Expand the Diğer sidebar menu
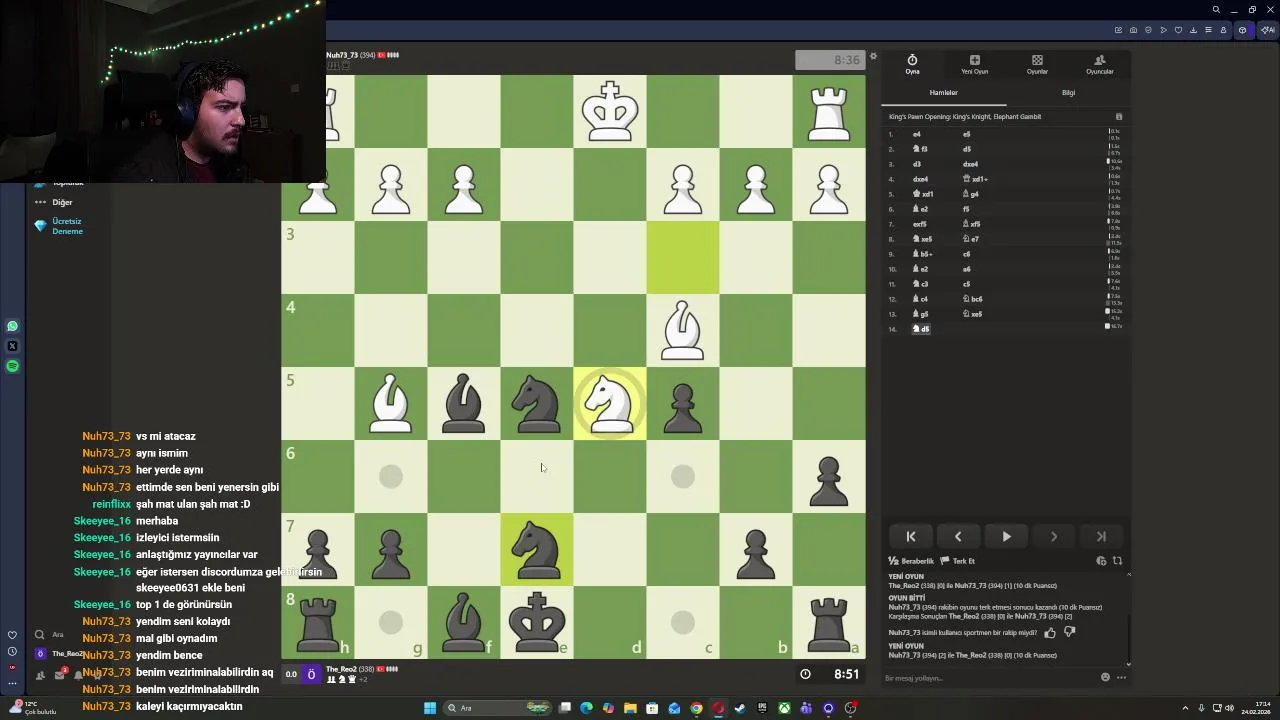Image resolution: width=1280 pixels, height=720 pixels. point(54,202)
